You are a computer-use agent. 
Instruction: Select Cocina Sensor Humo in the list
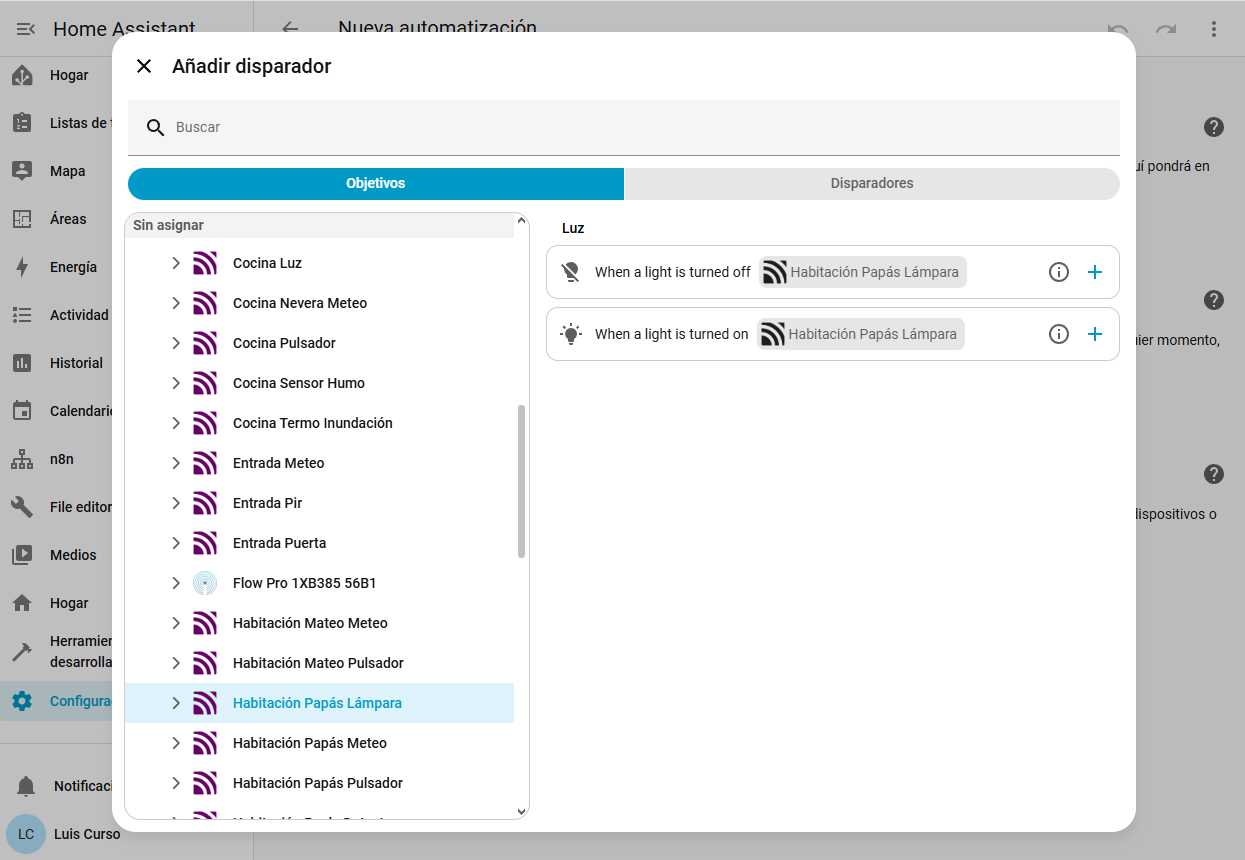pyautogui.click(x=298, y=383)
